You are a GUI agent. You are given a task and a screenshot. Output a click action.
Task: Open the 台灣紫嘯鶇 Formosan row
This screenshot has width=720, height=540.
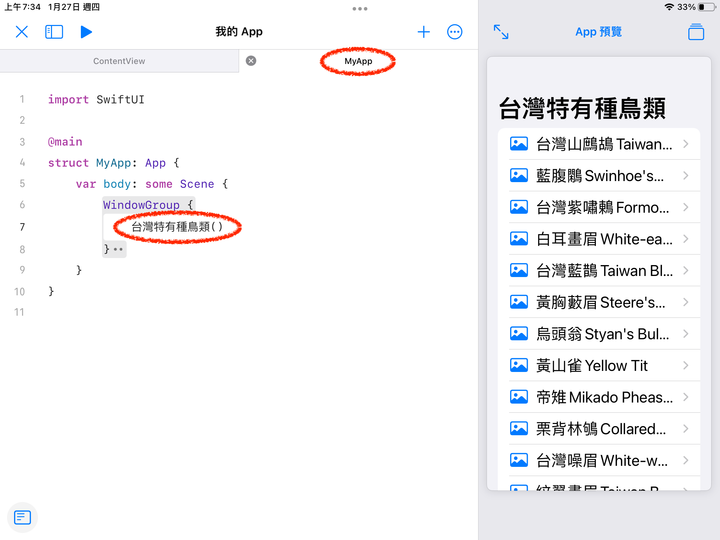(599, 208)
